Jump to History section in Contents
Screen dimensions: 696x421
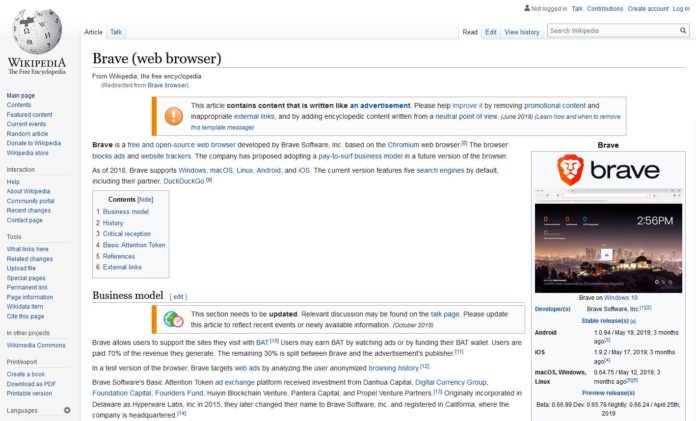click(x=113, y=223)
